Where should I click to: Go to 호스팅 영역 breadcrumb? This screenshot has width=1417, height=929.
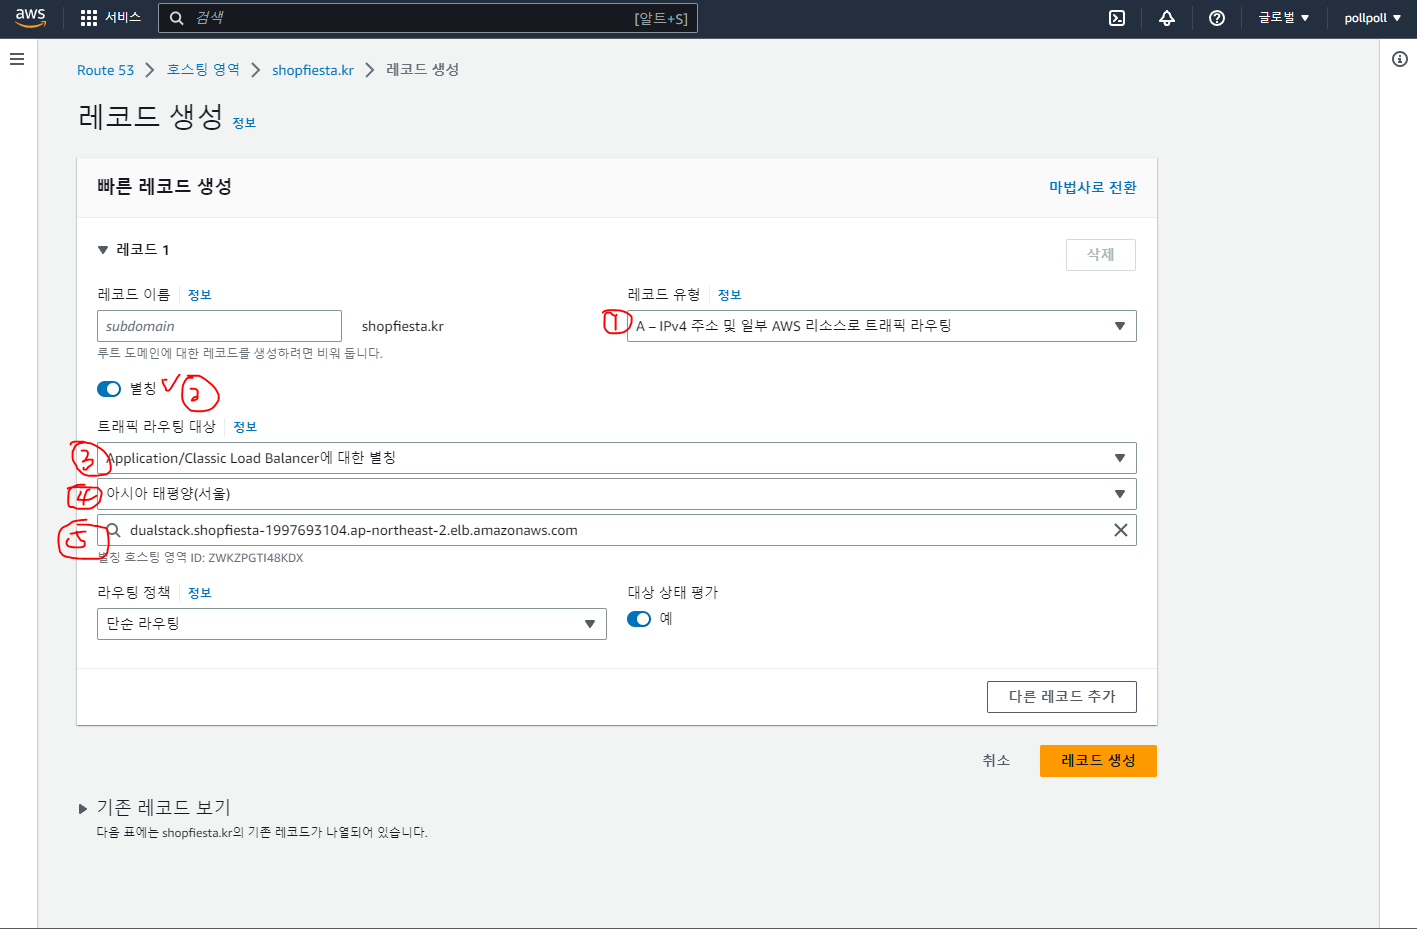[x=203, y=70]
